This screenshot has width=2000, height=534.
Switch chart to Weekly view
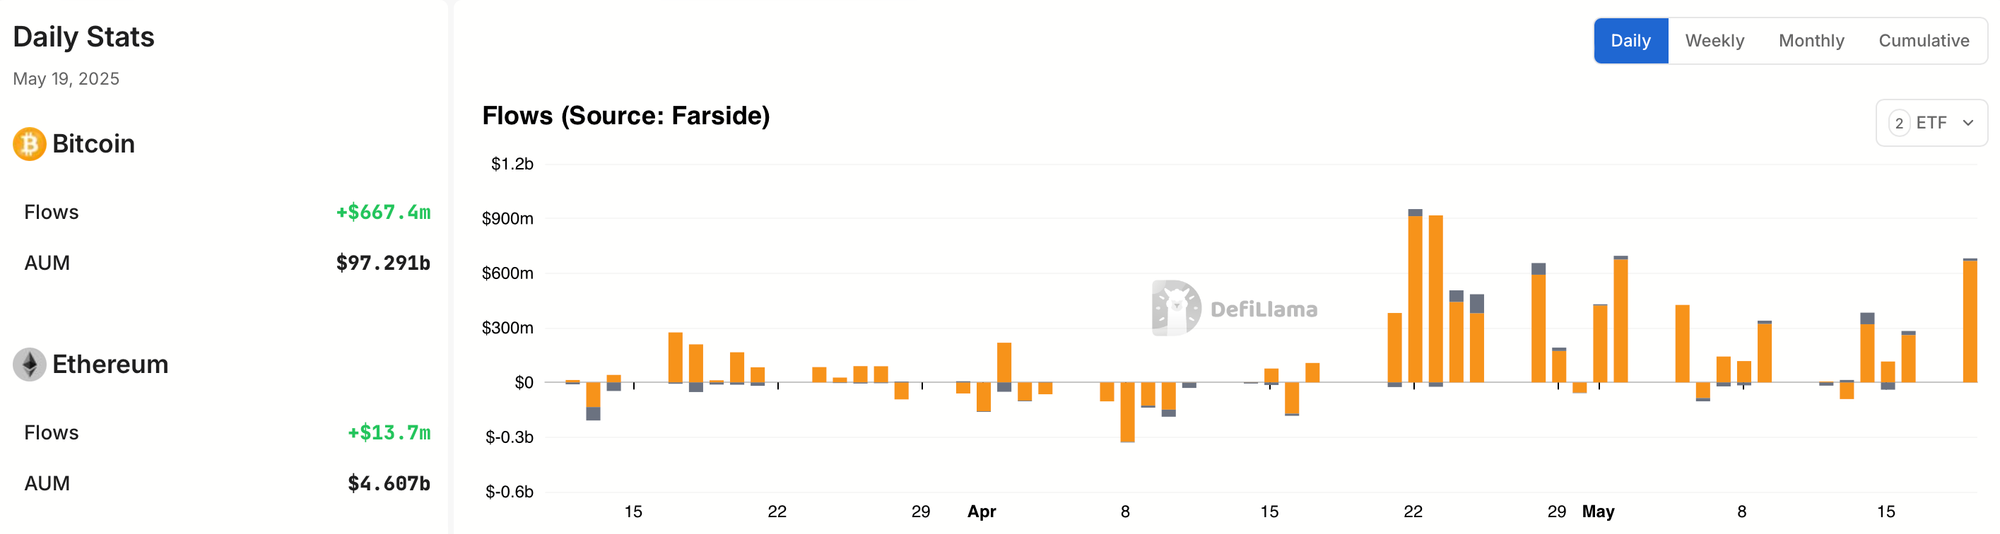(x=1714, y=41)
